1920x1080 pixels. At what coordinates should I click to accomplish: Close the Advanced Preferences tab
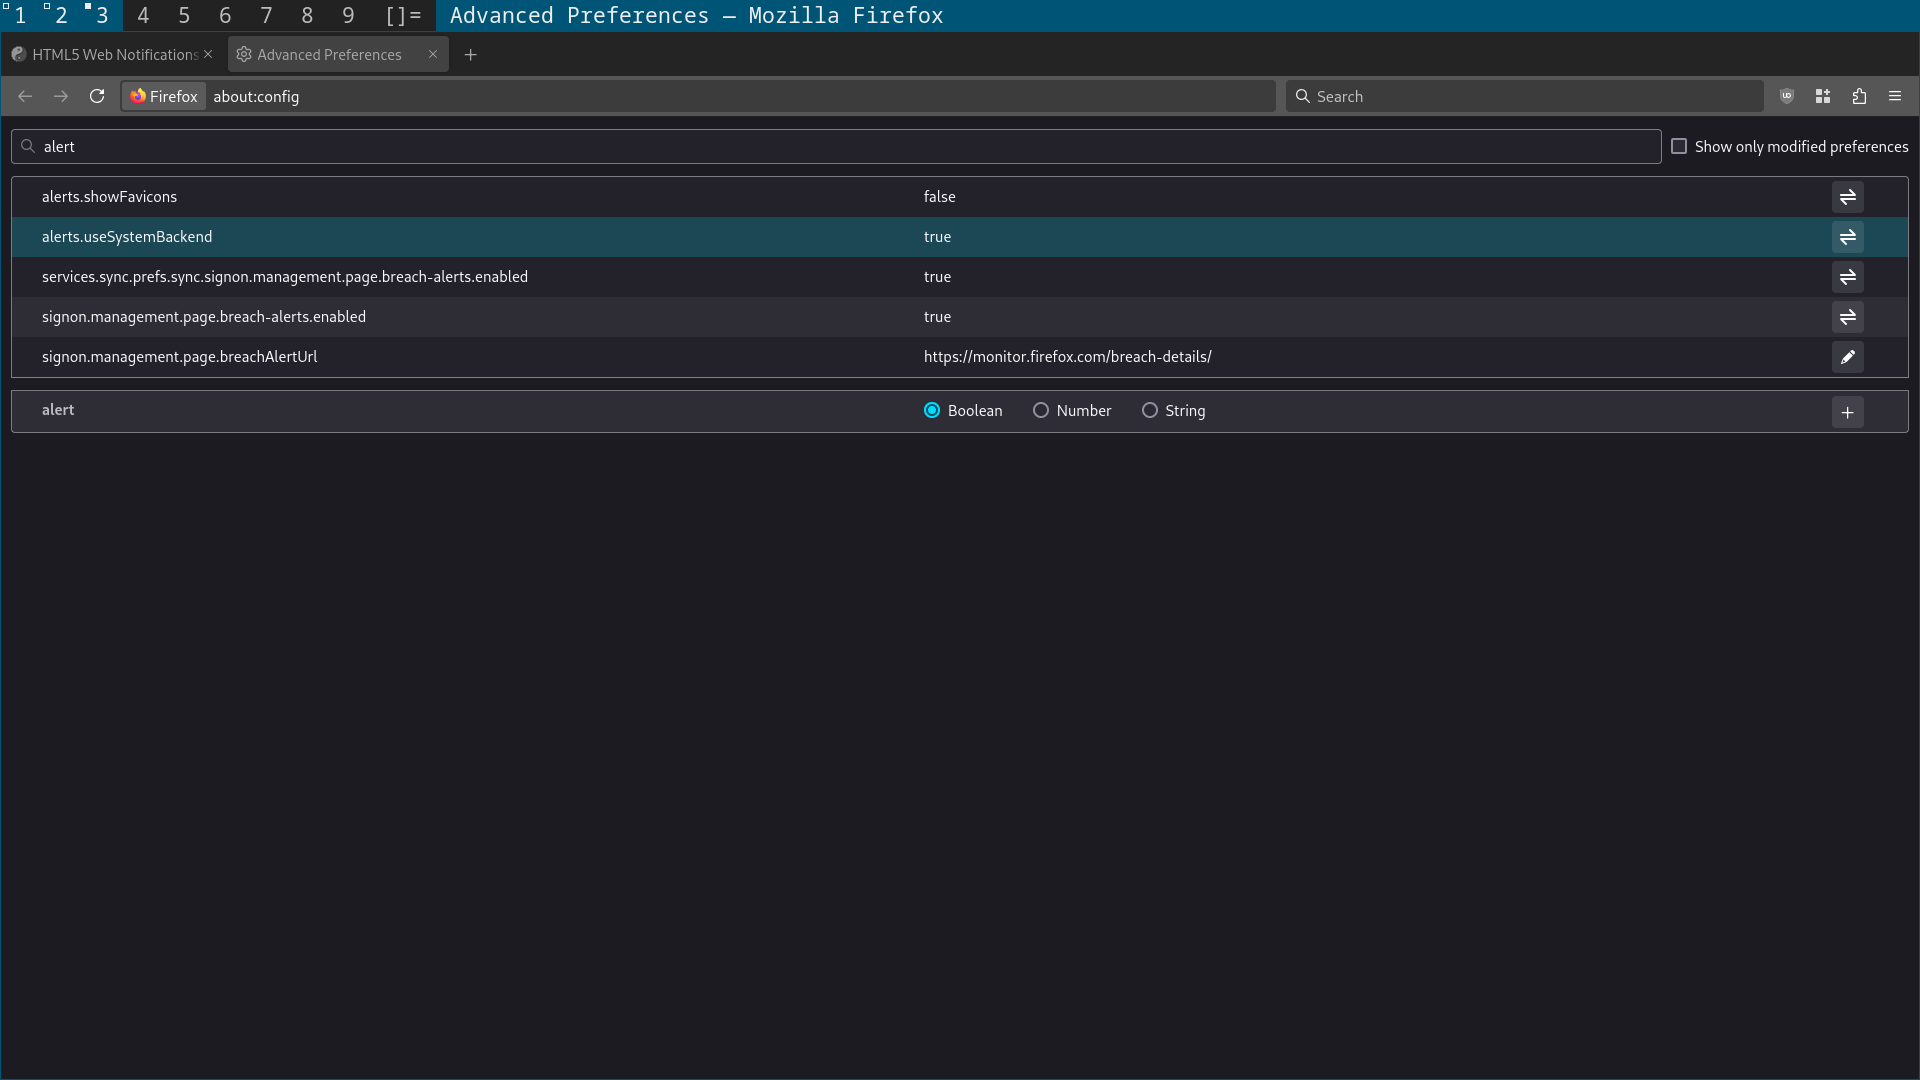click(x=433, y=54)
